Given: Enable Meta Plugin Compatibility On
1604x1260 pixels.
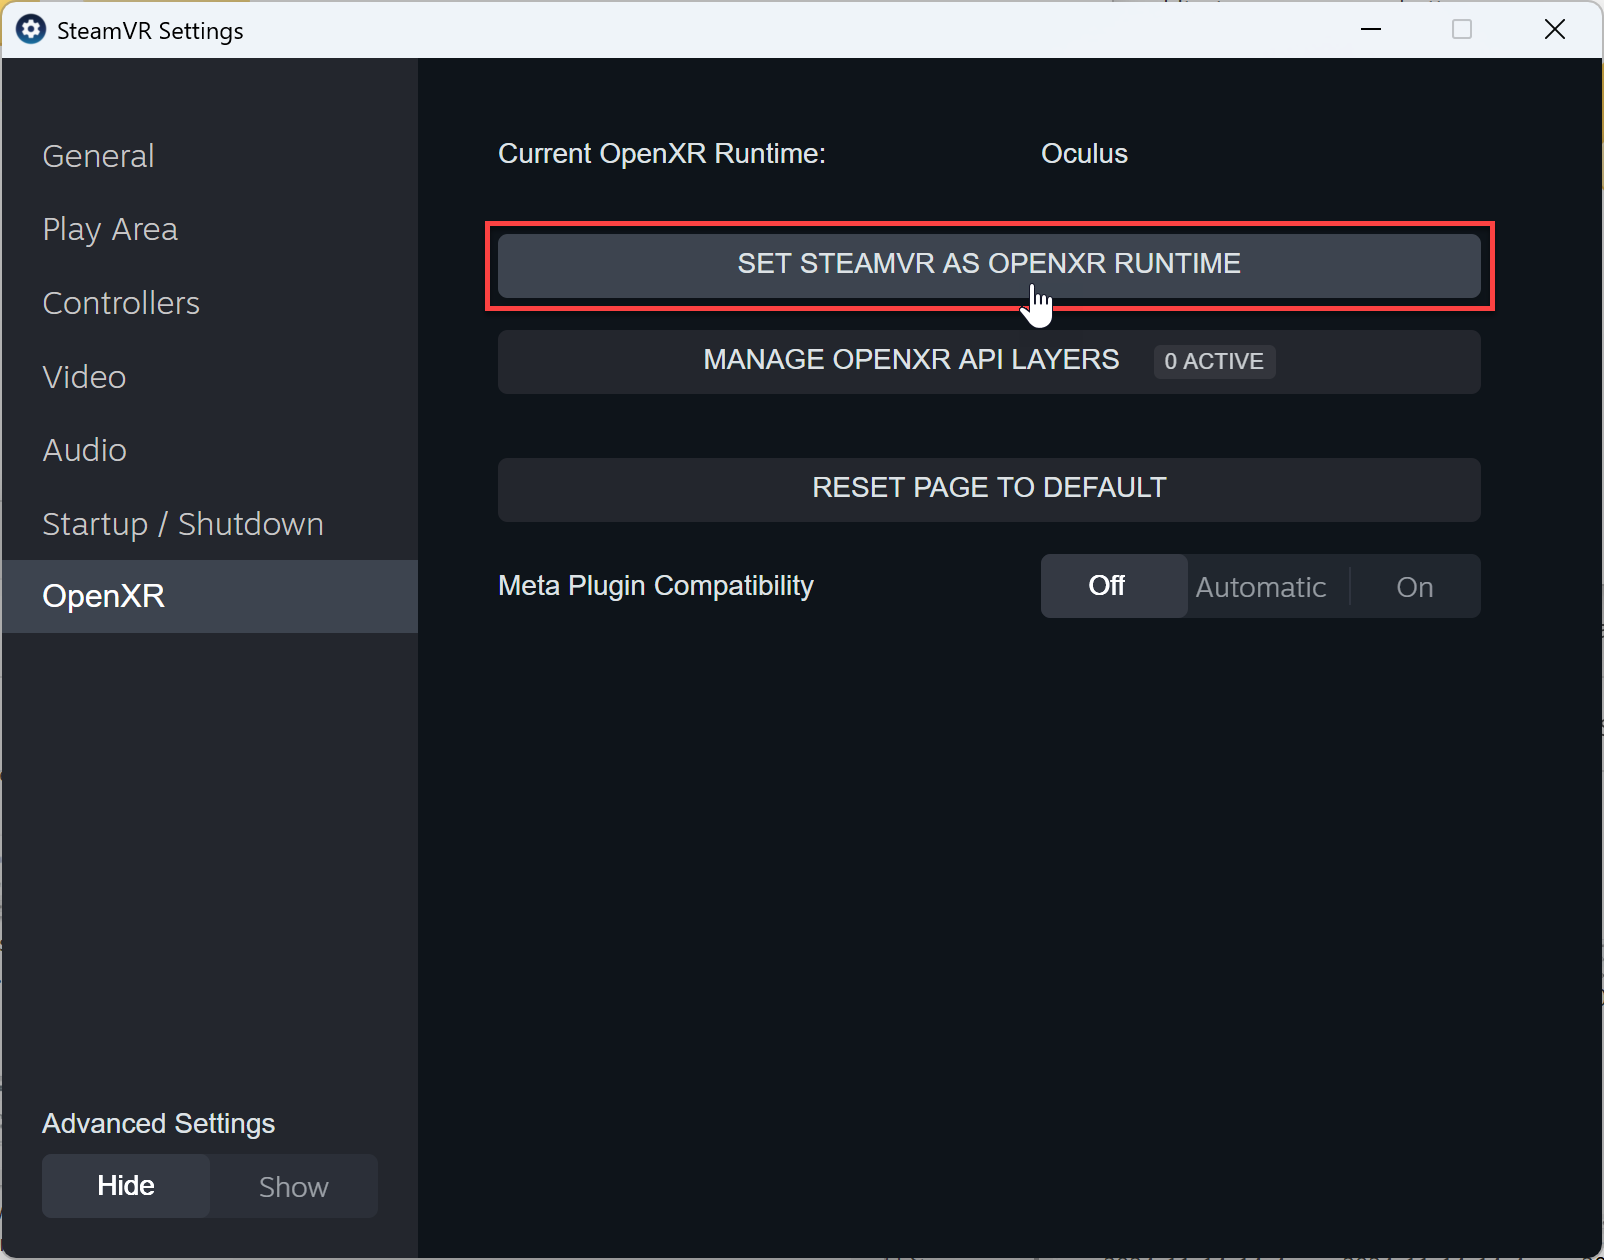Looking at the screenshot, I should click(1415, 586).
